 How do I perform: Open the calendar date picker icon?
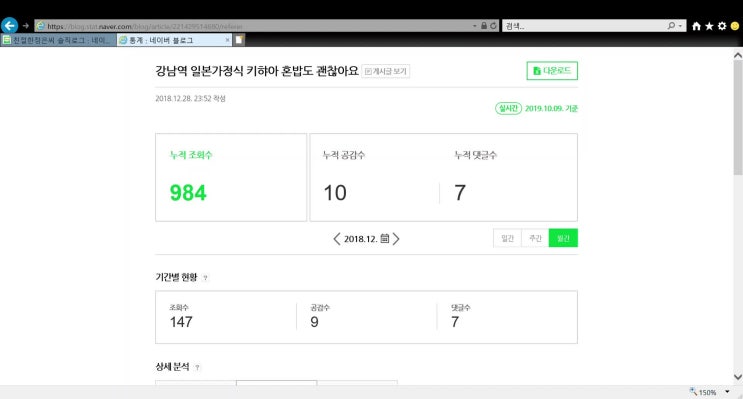[x=385, y=238]
